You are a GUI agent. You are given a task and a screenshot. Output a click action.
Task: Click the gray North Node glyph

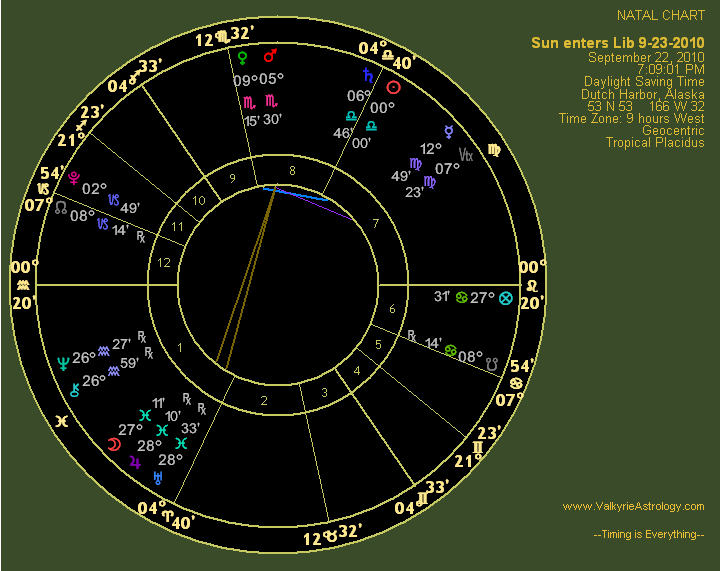[61, 208]
